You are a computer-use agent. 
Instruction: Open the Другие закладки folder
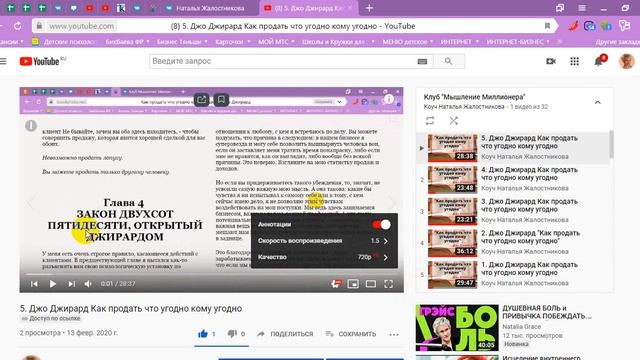(617, 42)
